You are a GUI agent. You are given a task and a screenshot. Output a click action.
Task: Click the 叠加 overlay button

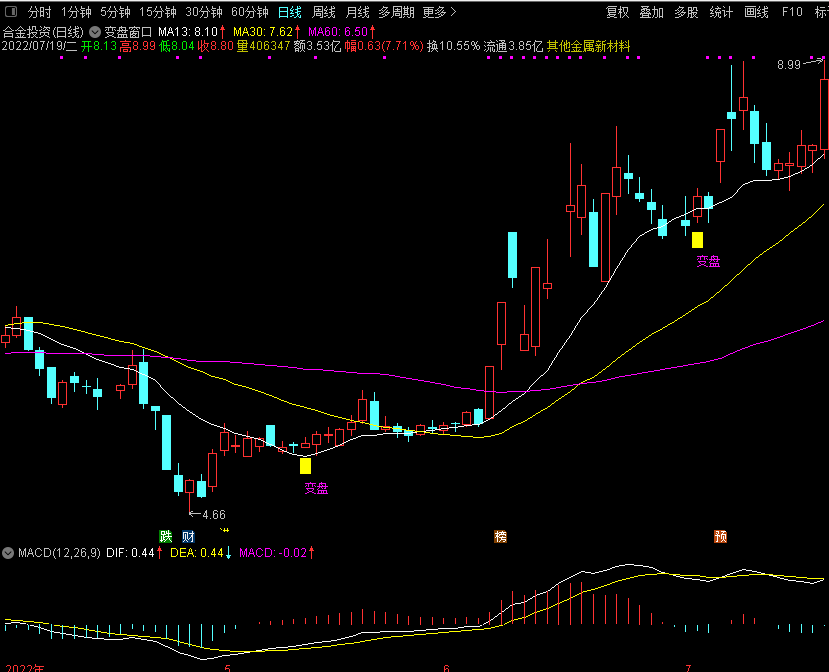(651, 12)
